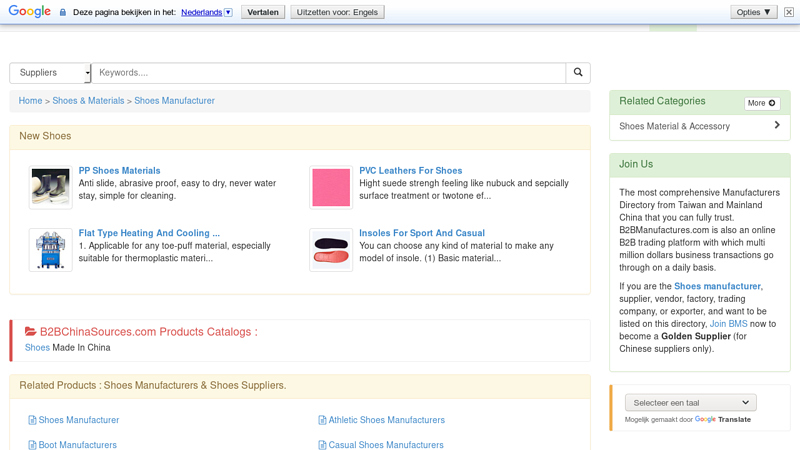
Task: Go to Home in the breadcrumb
Action: tap(30, 101)
